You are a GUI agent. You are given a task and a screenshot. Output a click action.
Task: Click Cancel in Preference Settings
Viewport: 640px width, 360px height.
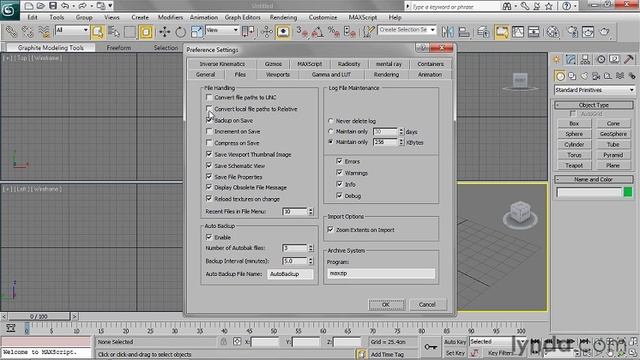click(427, 304)
